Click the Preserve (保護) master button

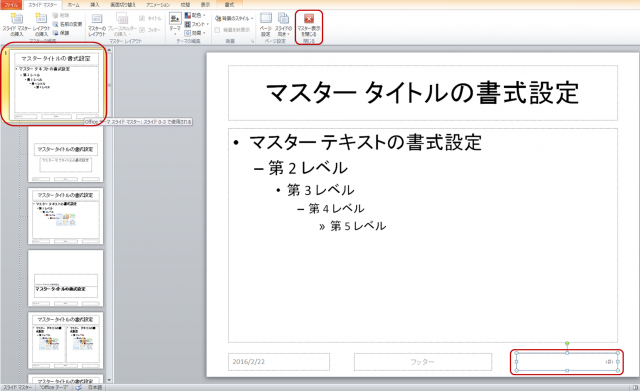click(61, 33)
